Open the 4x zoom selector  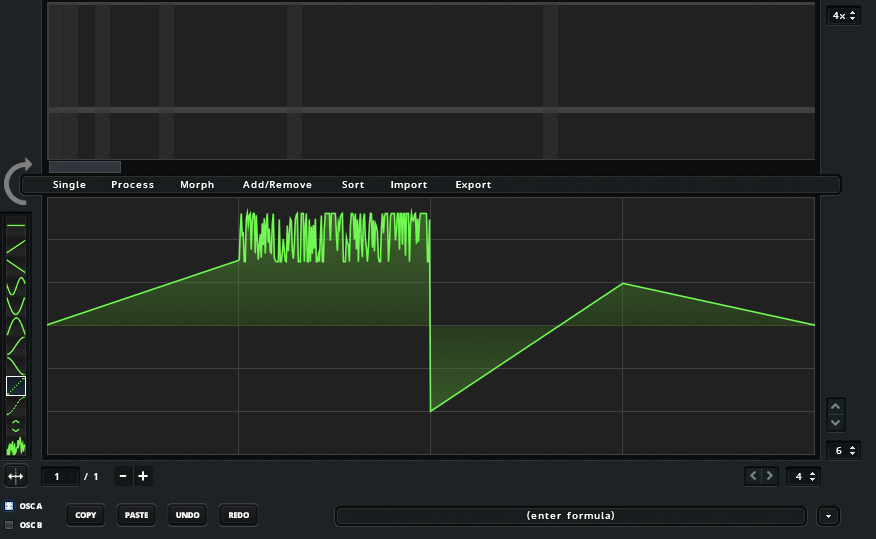coord(843,16)
